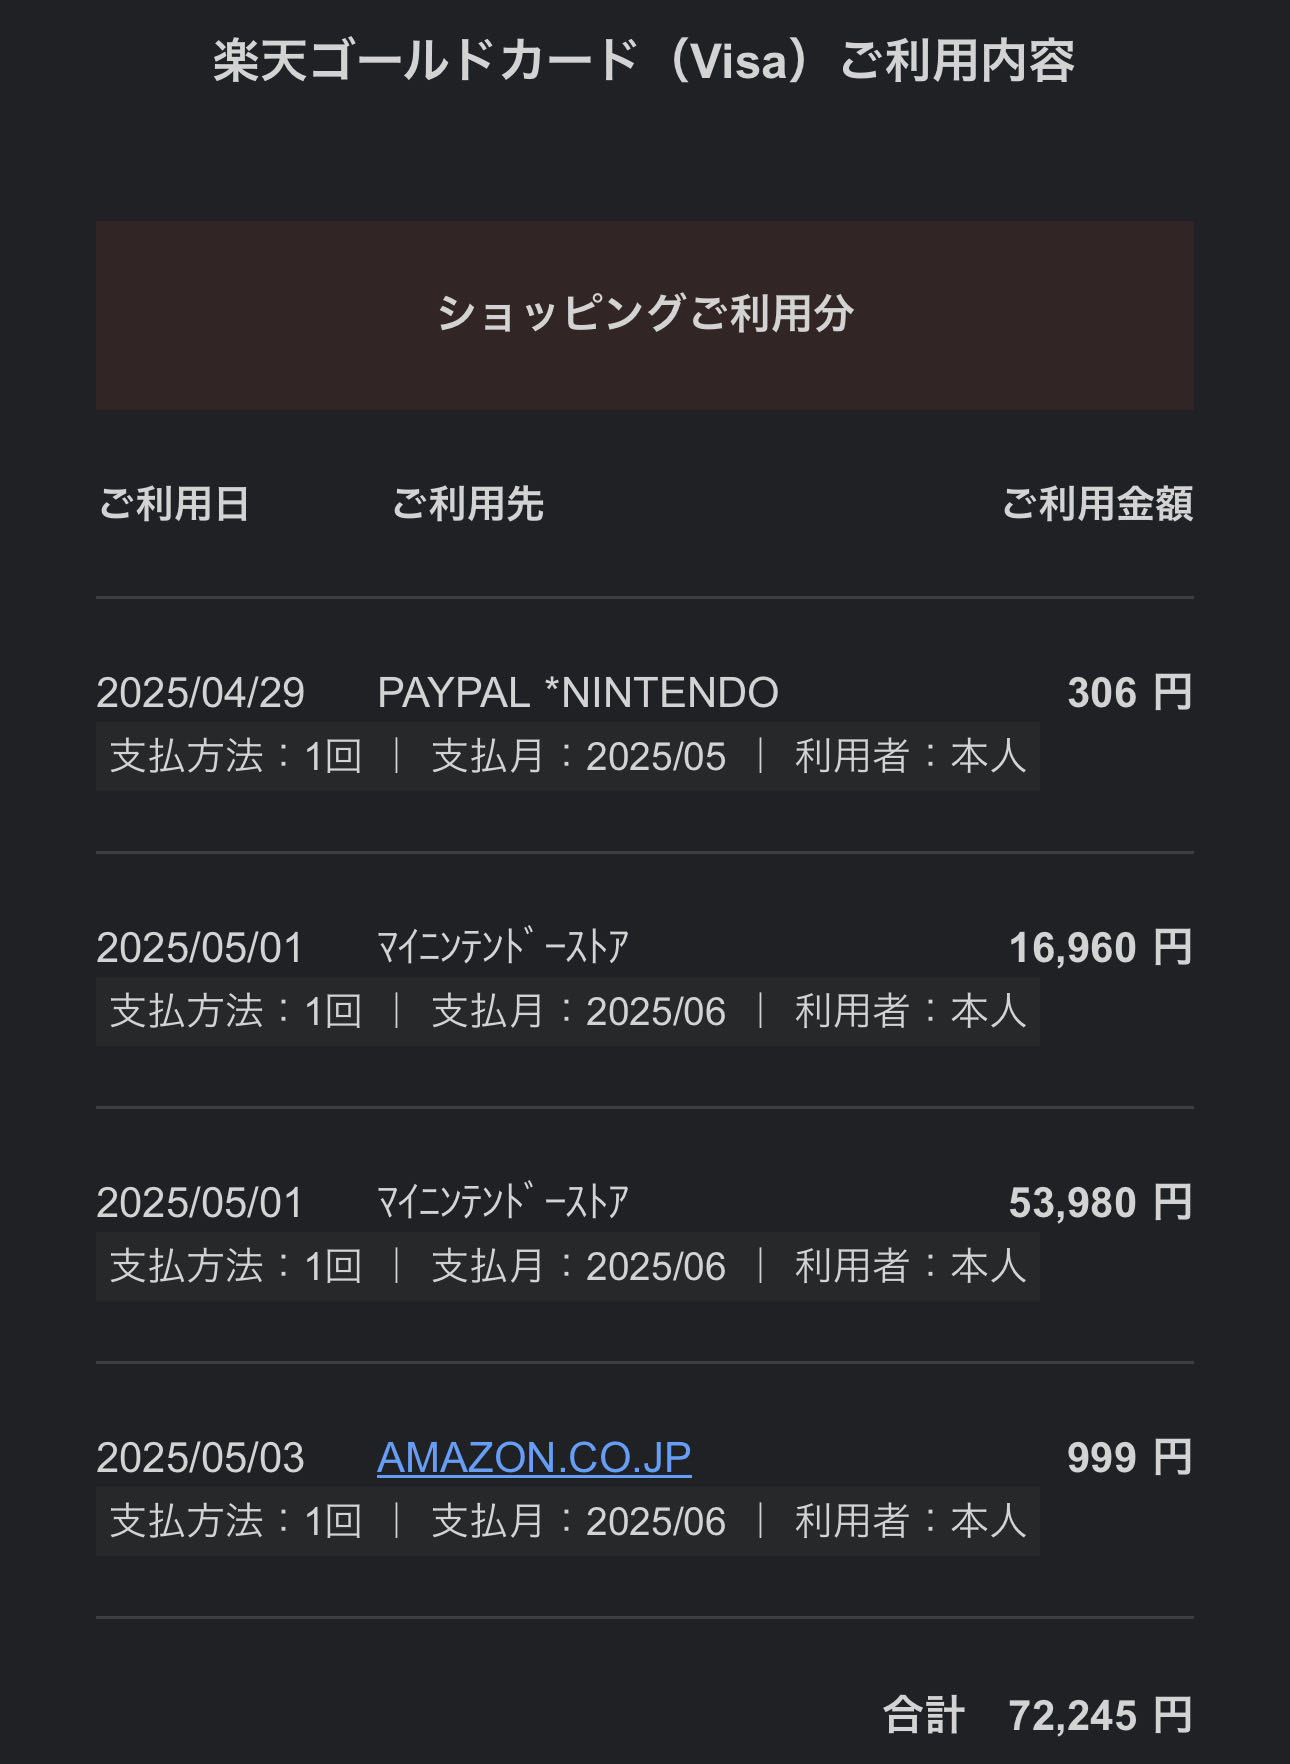This screenshot has width=1290, height=1764.
Task: Click the ご利用金額 column header
Action: click(1098, 504)
